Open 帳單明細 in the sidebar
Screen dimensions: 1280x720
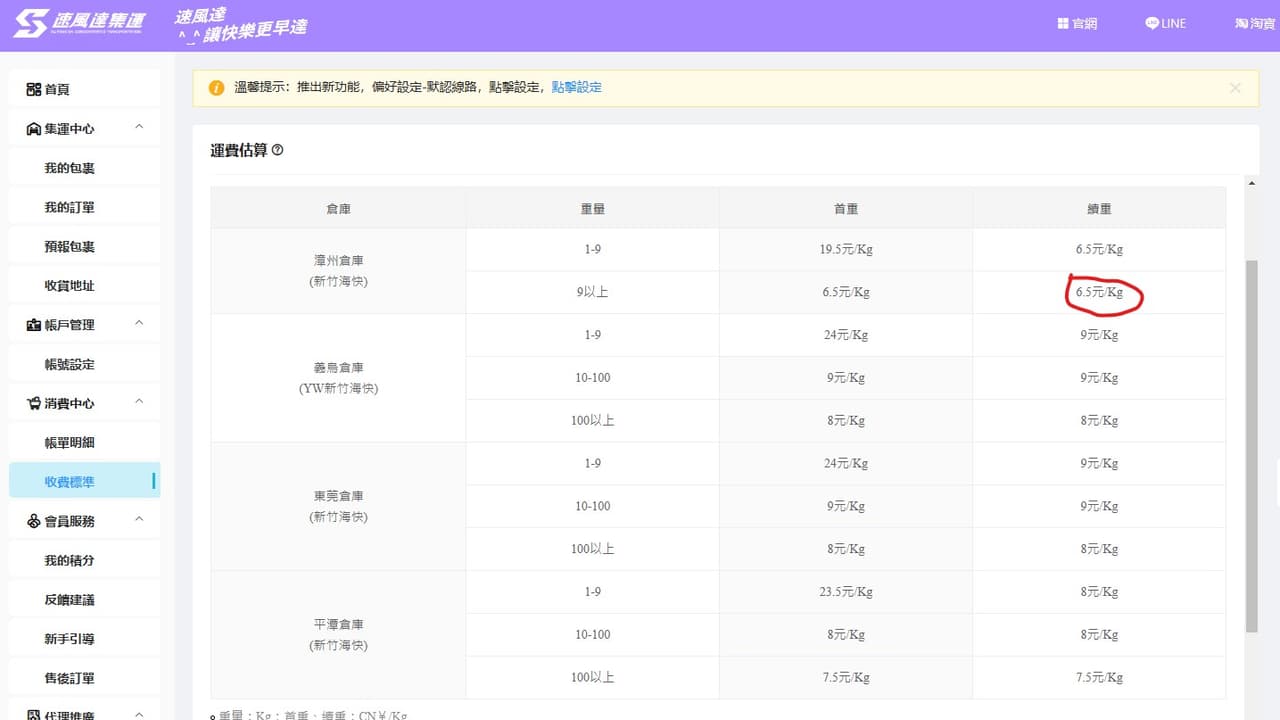pos(84,442)
